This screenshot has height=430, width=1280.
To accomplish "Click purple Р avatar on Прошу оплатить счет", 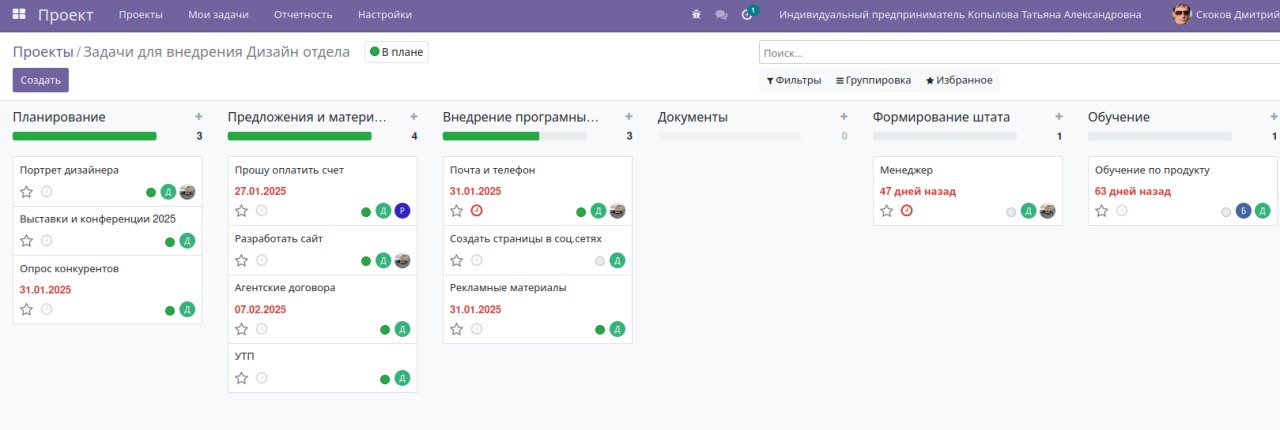I will (x=402, y=211).
